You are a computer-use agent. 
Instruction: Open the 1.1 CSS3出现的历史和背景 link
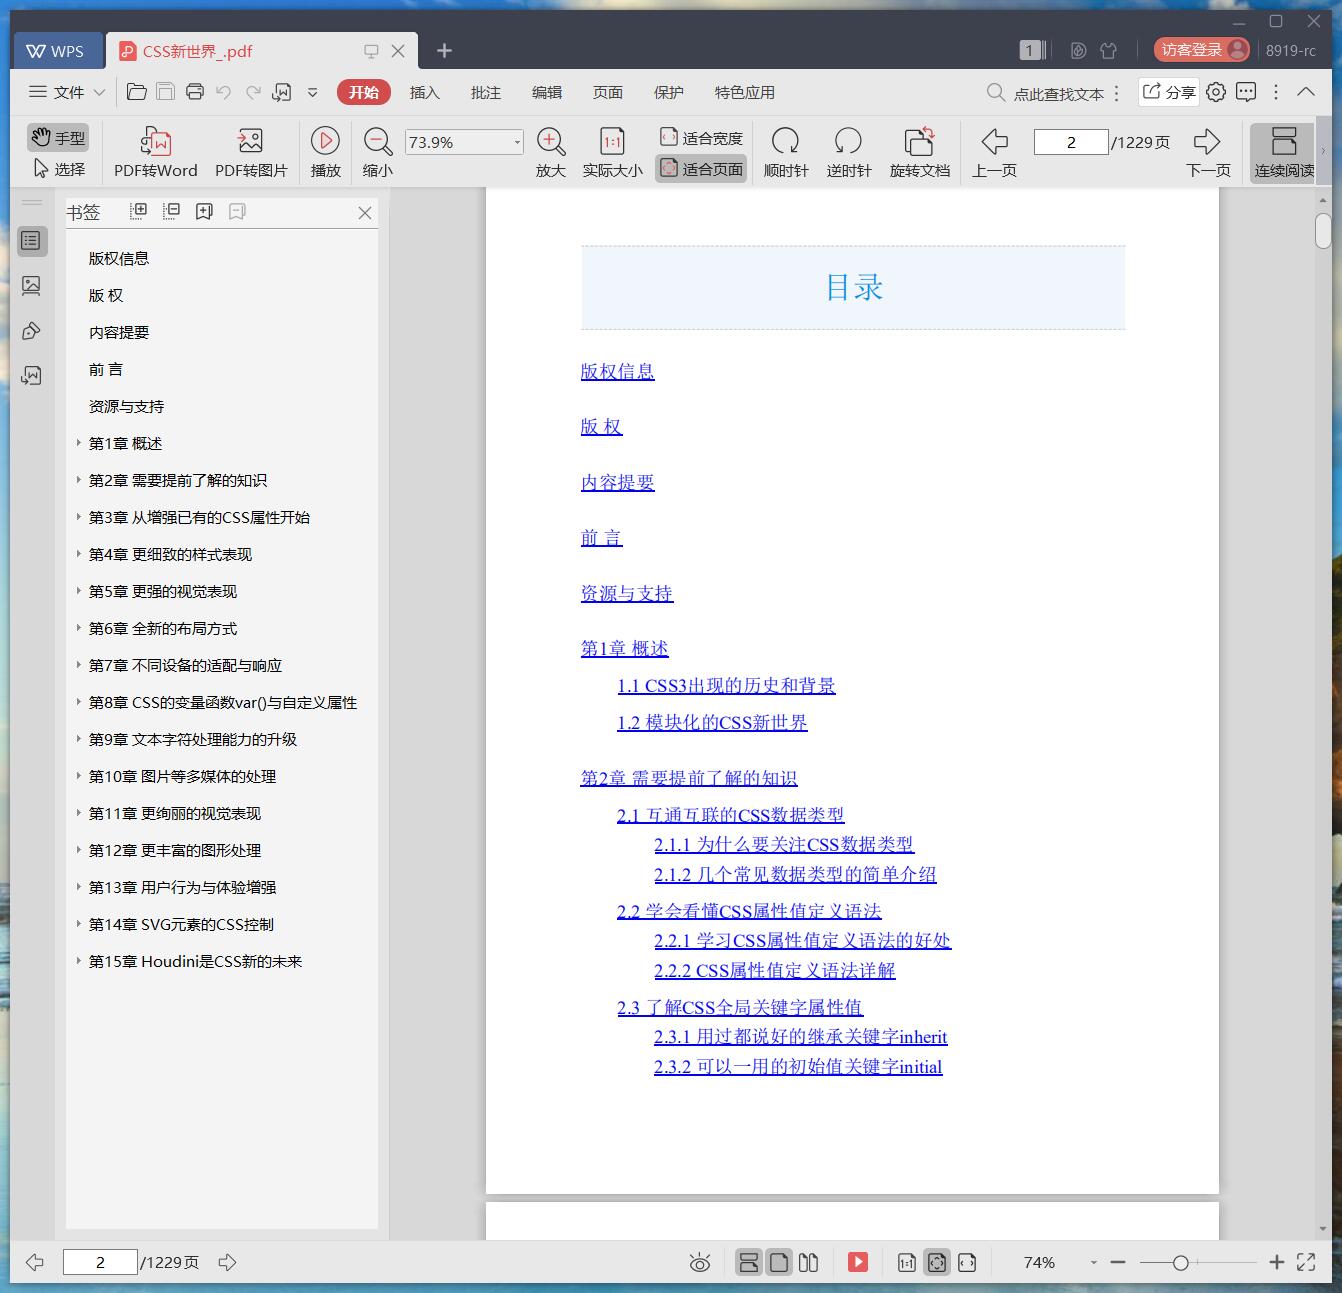(x=727, y=686)
